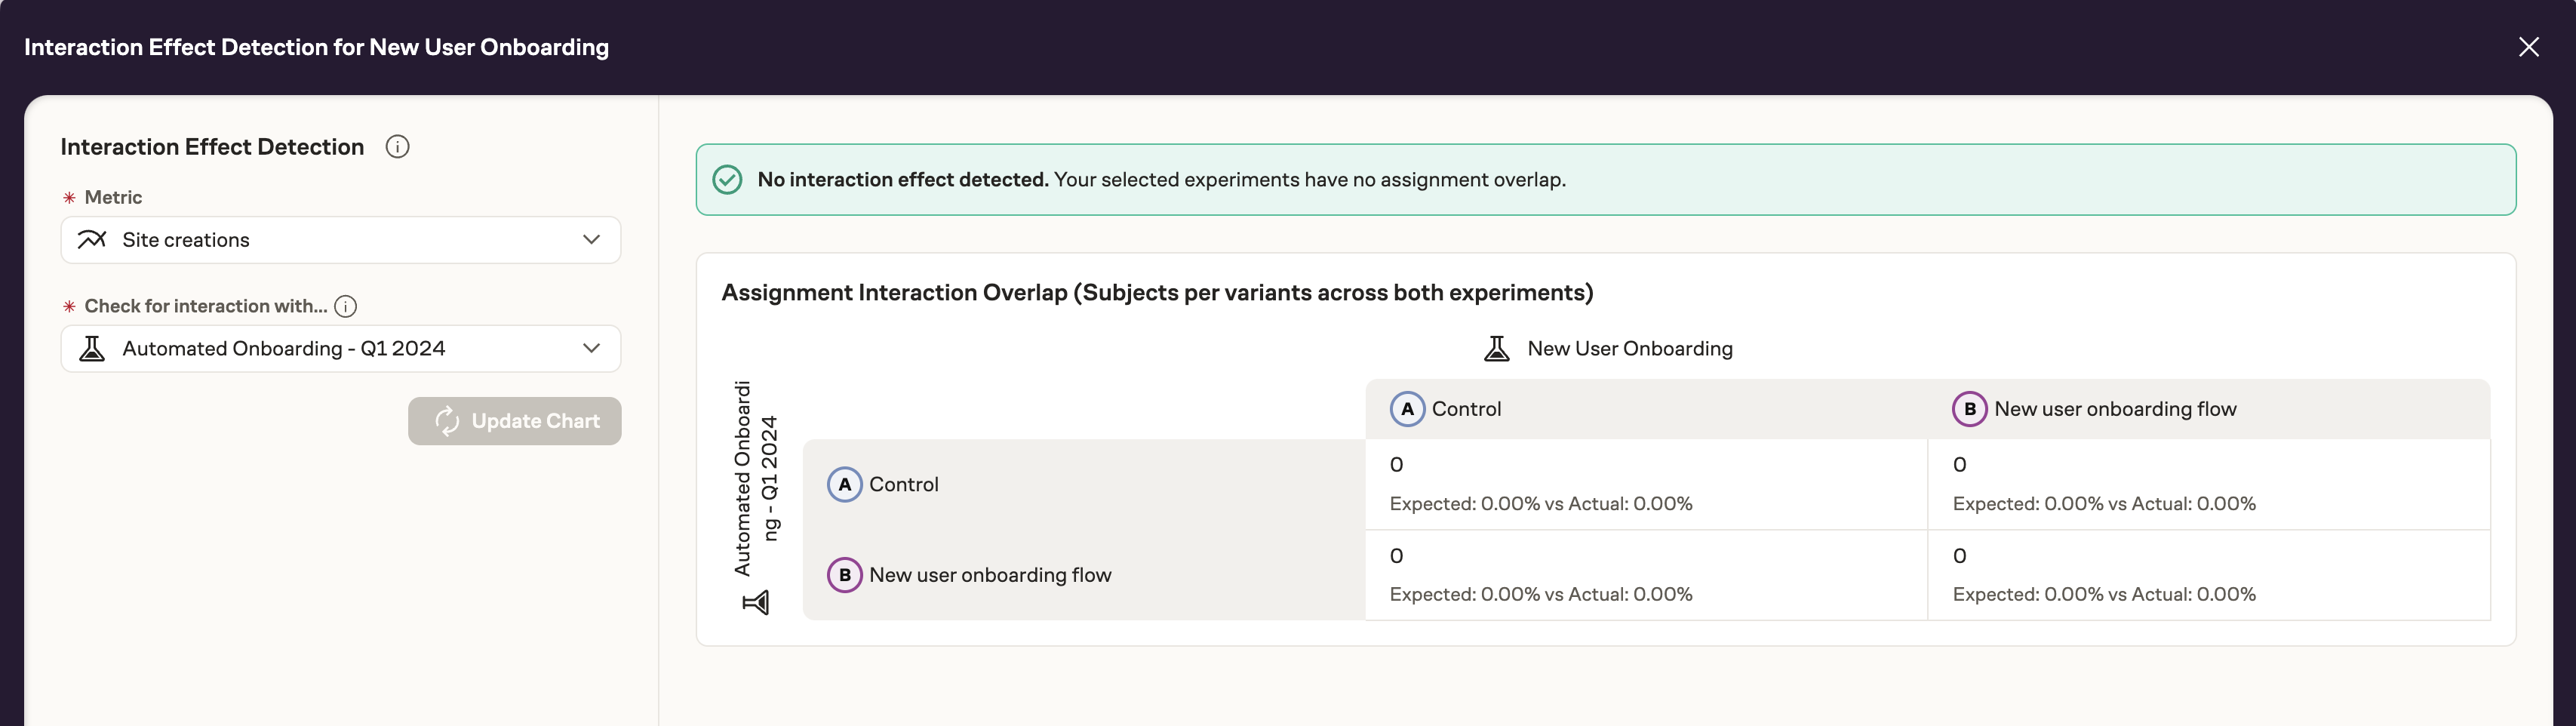The width and height of the screenshot is (2576, 726).
Task: Click the vertical Automated Onboarding axis label
Action: click(x=755, y=478)
